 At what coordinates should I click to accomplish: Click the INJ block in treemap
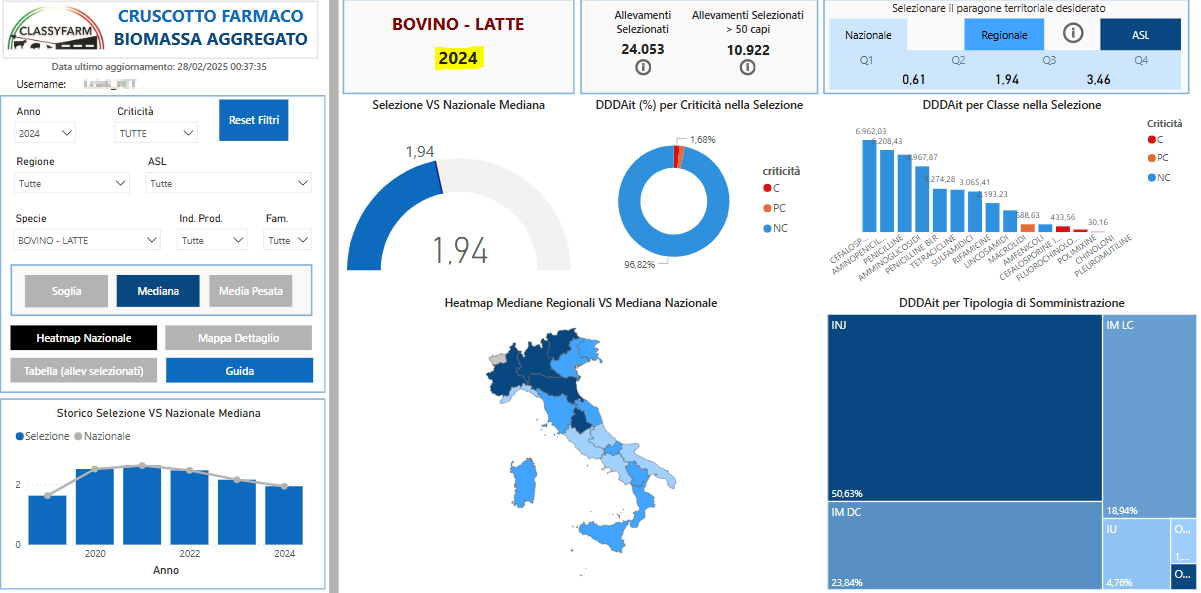[964, 409]
